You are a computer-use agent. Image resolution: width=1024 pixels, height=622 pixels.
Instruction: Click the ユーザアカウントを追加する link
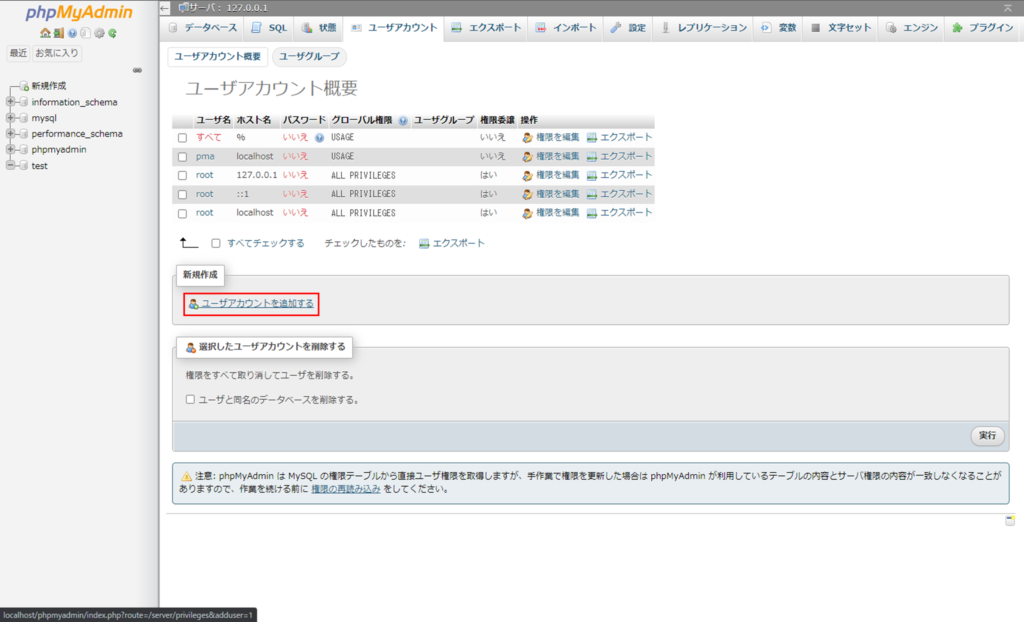[257, 303]
